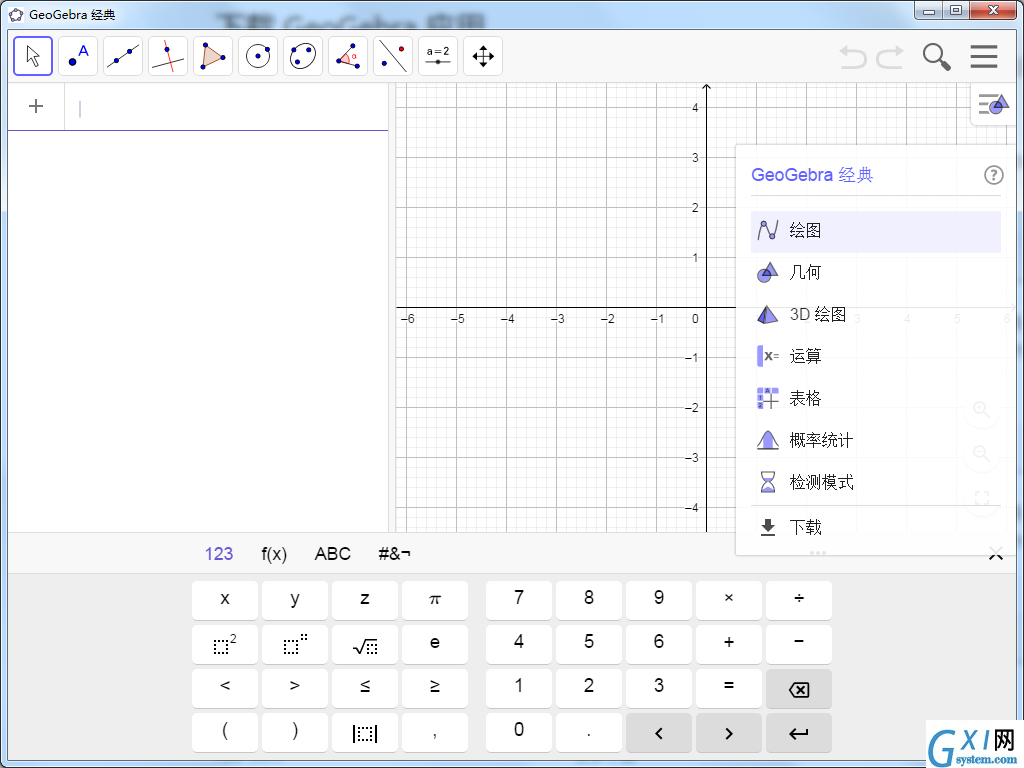Select the Circle with Center tool

258,56
